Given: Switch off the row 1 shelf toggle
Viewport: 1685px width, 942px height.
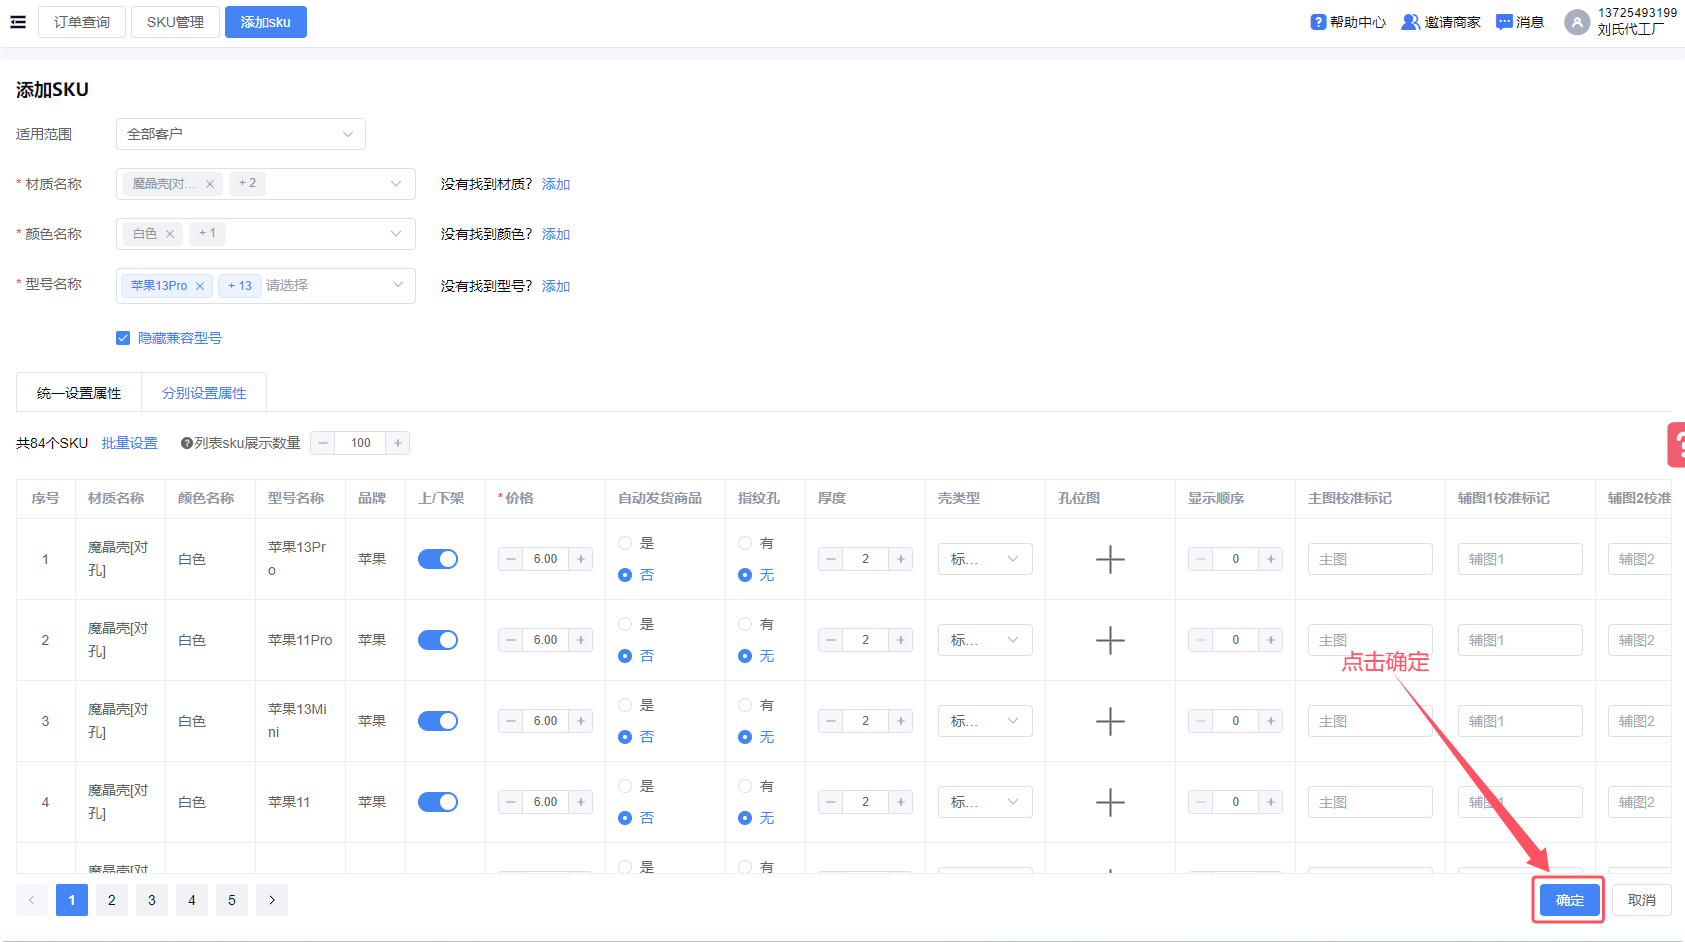Looking at the screenshot, I should (438, 559).
